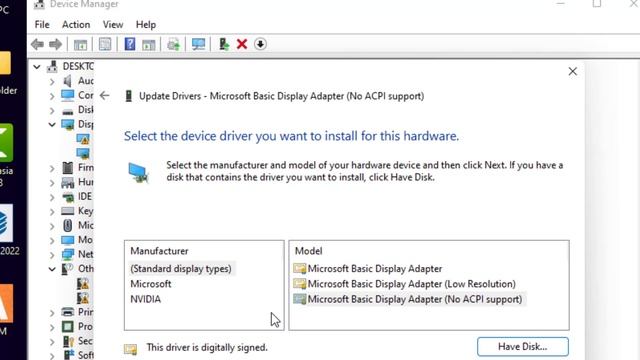Expand the Human Interface Devices category
Screen dimensions: 640x360
[52, 183]
